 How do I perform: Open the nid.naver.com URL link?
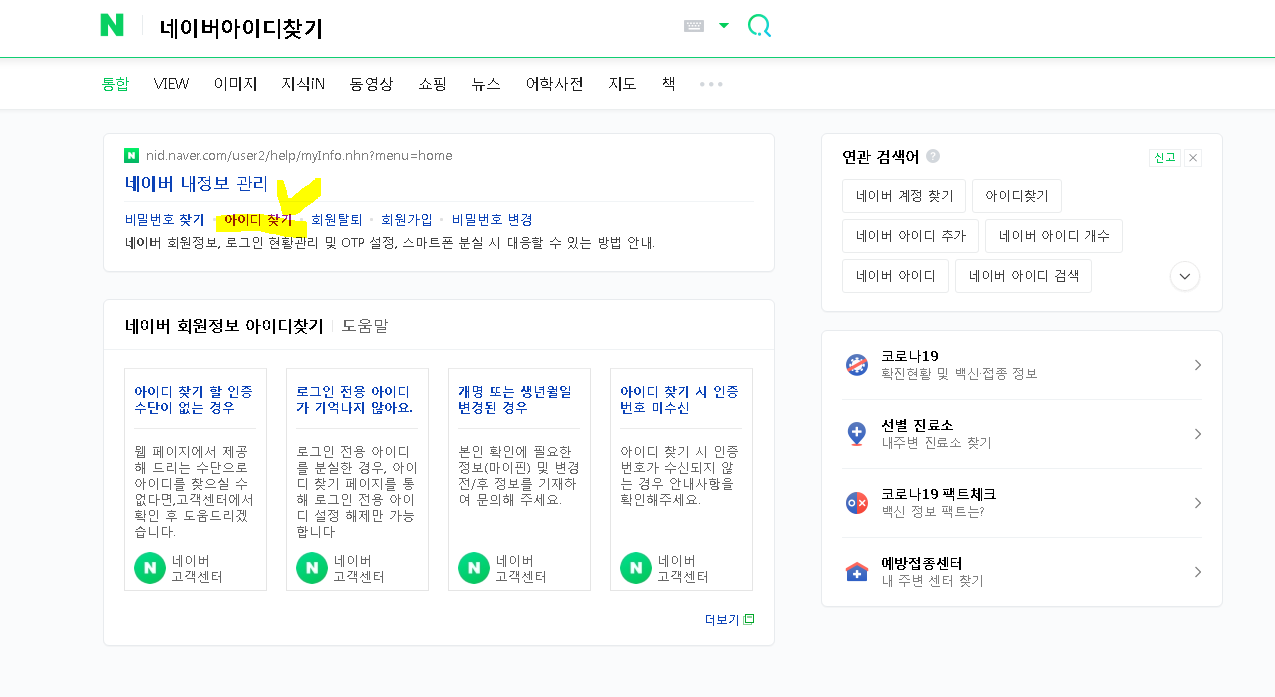coord(299,155)
